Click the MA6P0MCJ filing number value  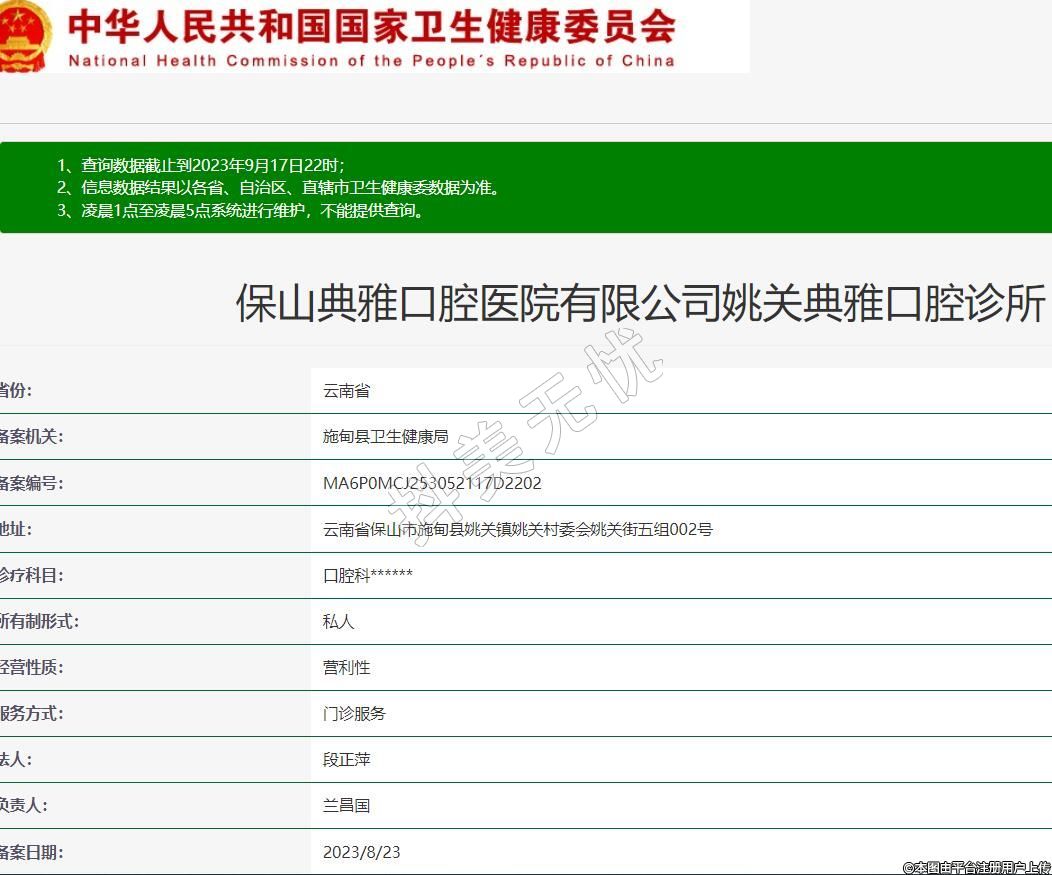click(432, 483)
